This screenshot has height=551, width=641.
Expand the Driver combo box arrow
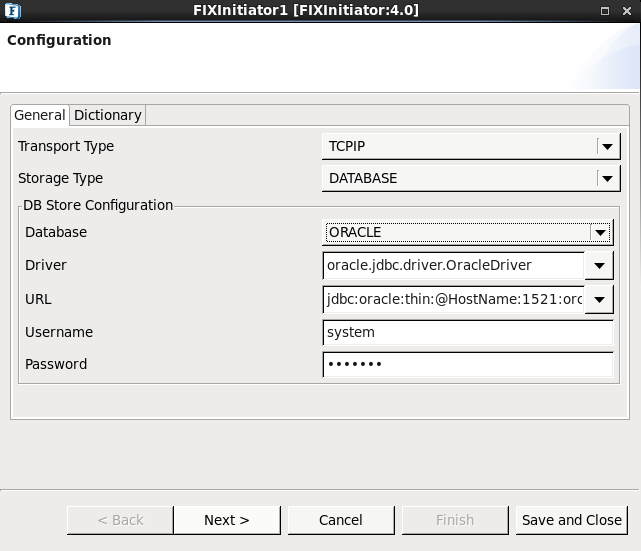point(599,266)
